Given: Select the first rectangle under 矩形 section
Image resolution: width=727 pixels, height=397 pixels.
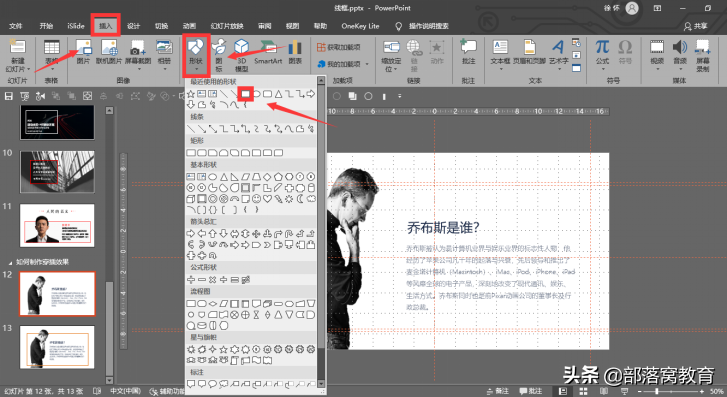Looking at the screenshot, I should click(191, 153).
